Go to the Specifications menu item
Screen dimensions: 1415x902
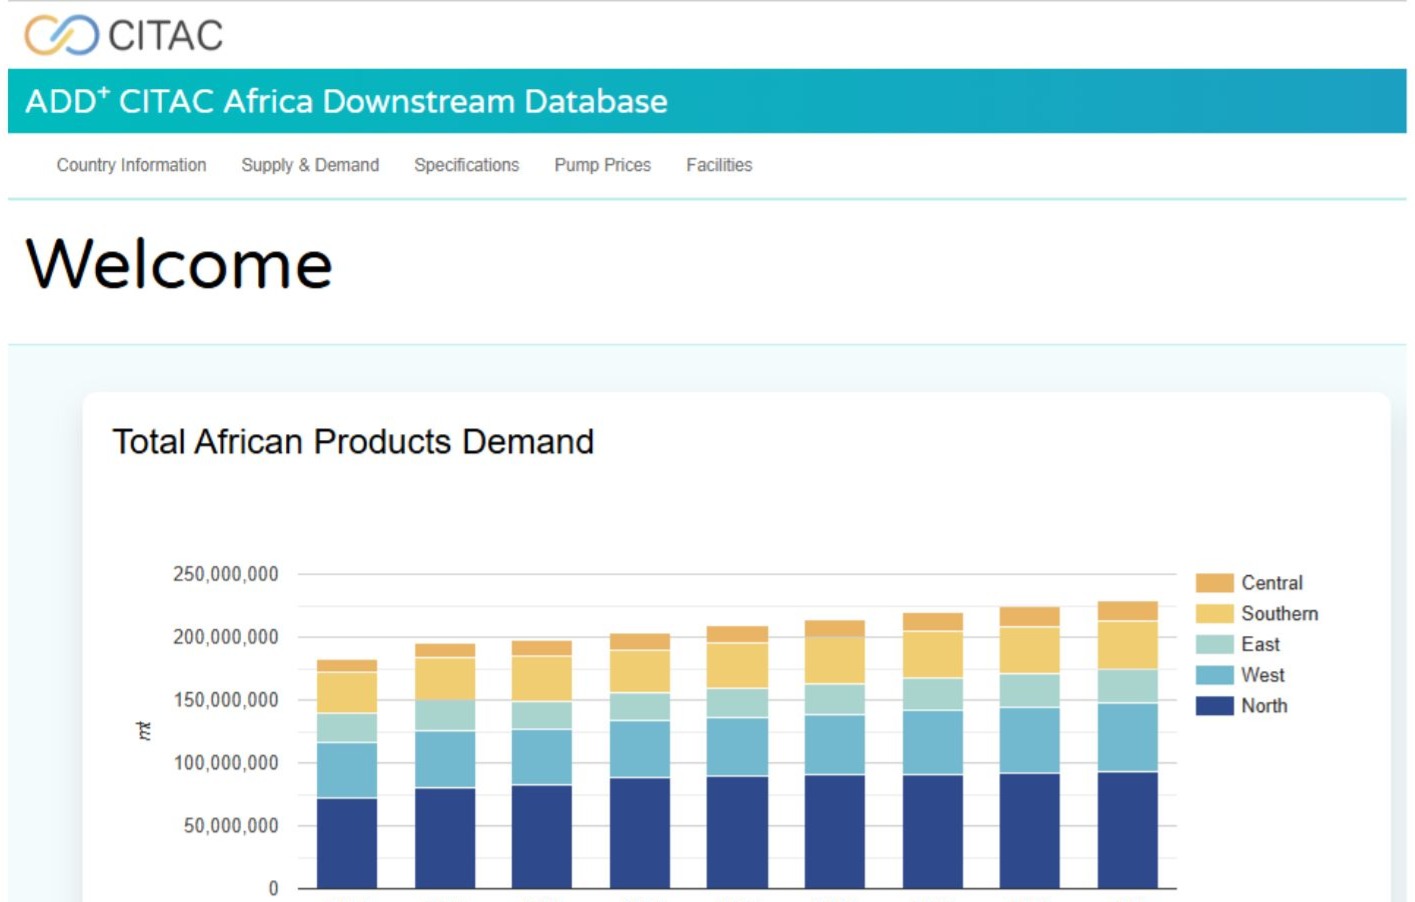[466, 165]
